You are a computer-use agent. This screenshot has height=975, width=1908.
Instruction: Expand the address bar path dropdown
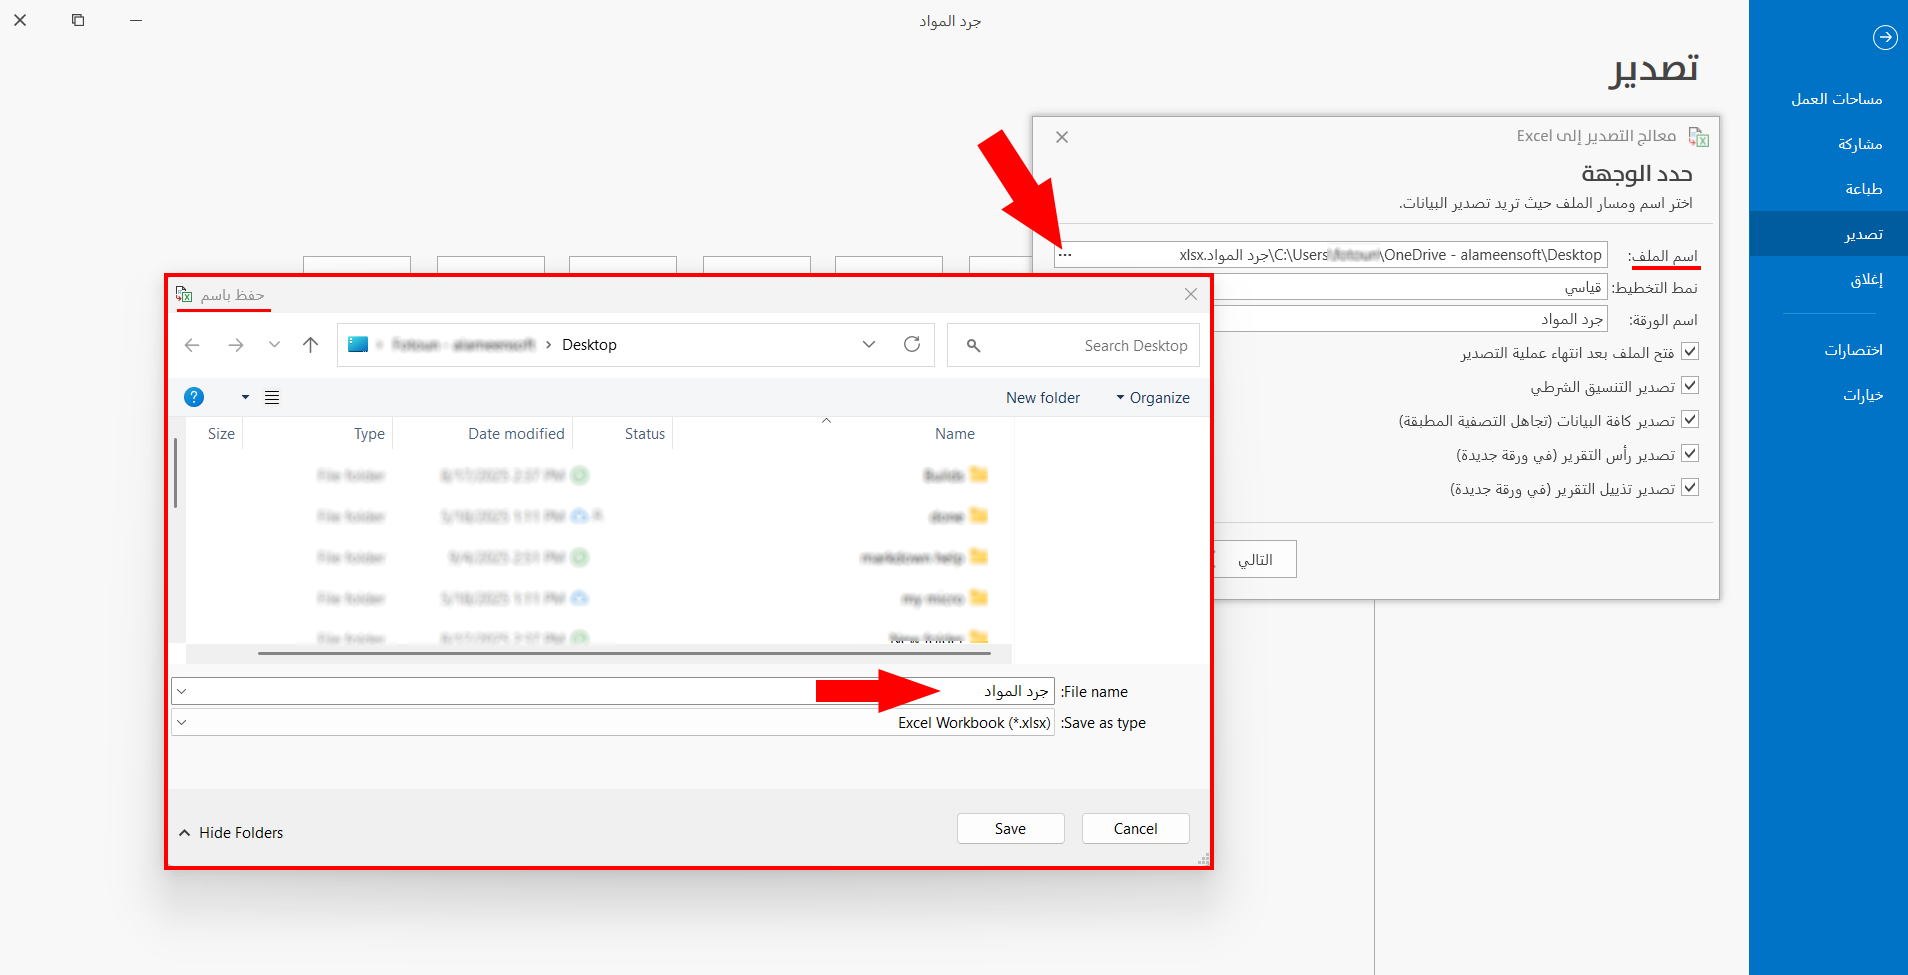[868, 345]
